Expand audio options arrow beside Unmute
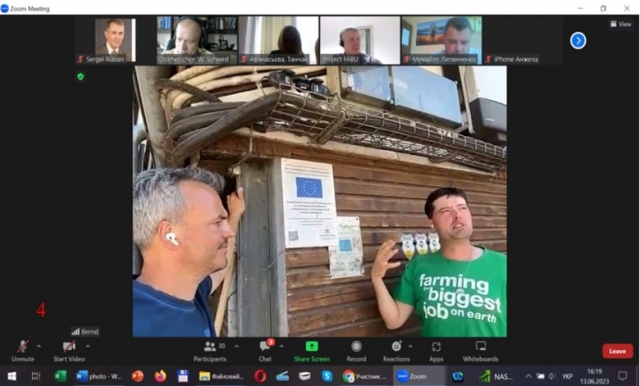The width and height of the screenshot is (640, 386). click(39, 346)
